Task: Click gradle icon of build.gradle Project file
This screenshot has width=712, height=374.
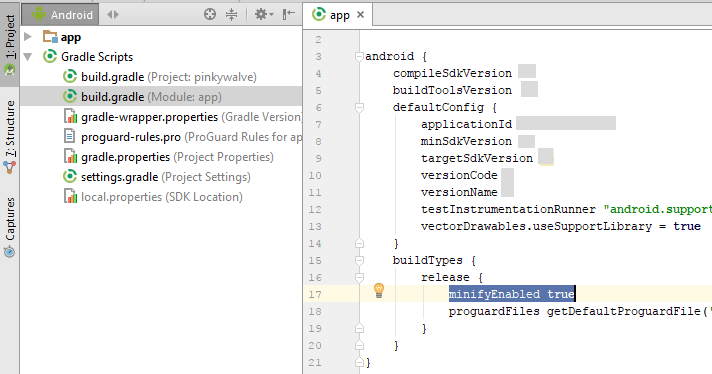Action: tap(69, 76)
